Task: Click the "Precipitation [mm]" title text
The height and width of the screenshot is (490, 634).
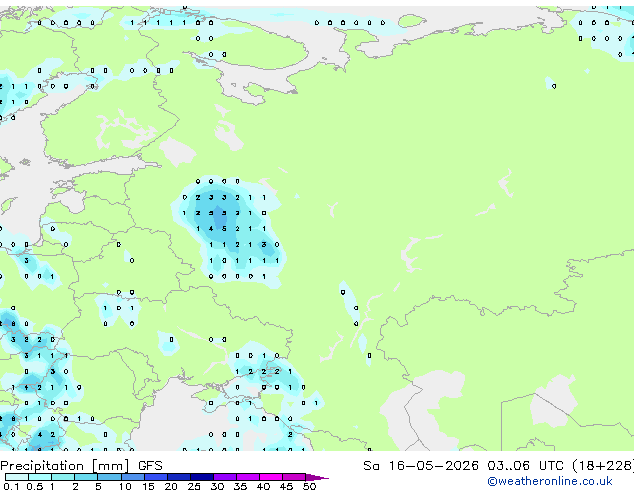Action: click(x=65, y=466)
